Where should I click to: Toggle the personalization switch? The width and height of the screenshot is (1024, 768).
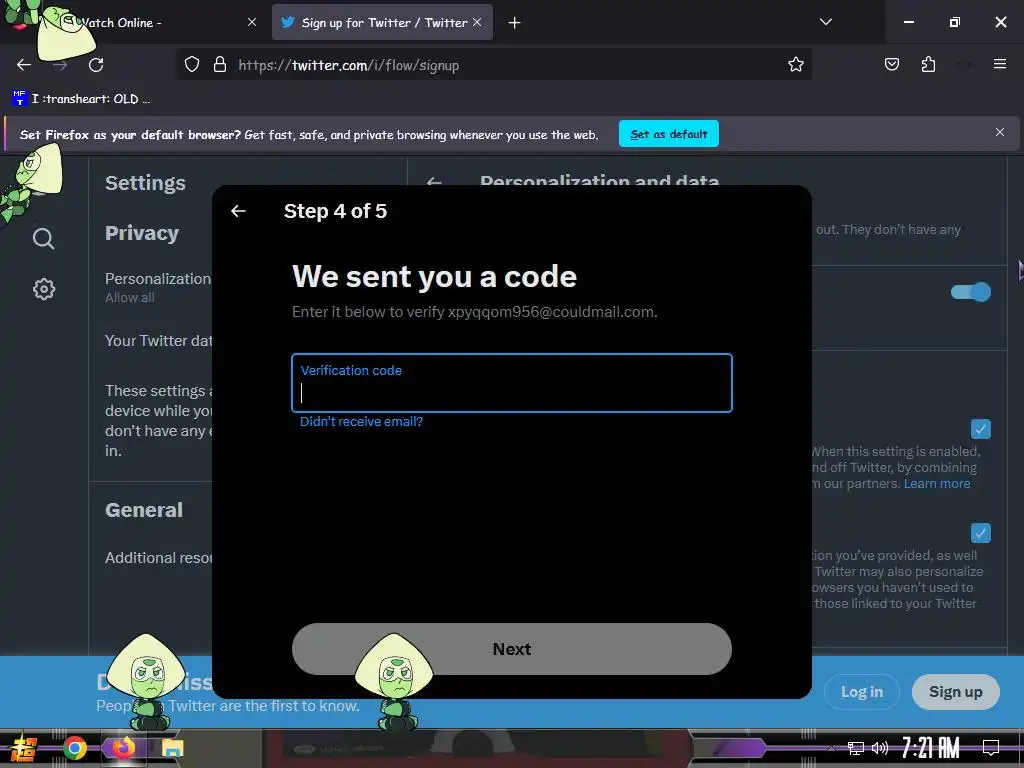pos(970,292)
